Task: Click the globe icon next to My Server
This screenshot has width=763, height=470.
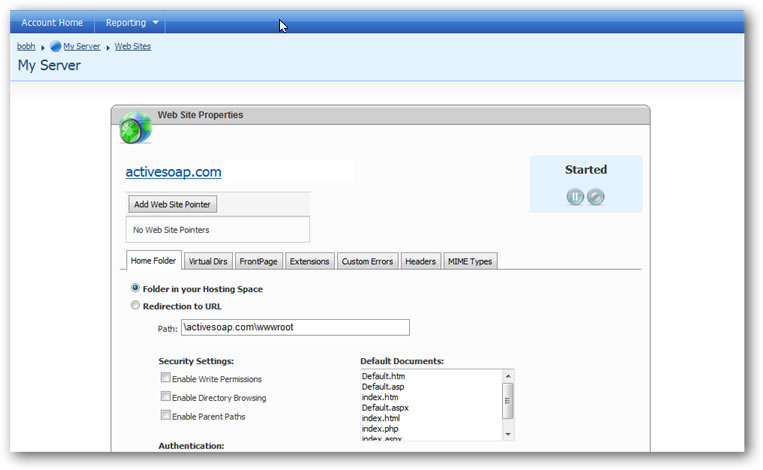Action: (55, 46)
